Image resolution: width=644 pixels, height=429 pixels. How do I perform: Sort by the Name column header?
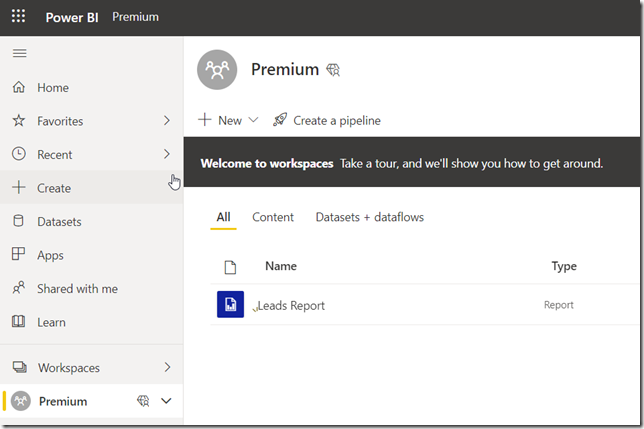(281, 266)
